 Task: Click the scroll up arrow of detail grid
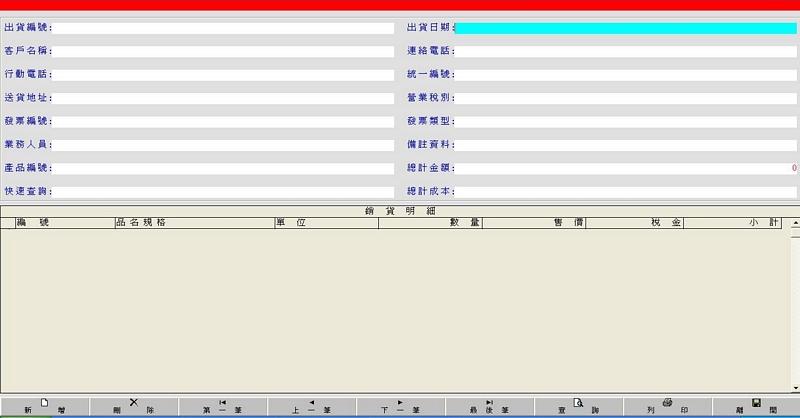point(795,223)
